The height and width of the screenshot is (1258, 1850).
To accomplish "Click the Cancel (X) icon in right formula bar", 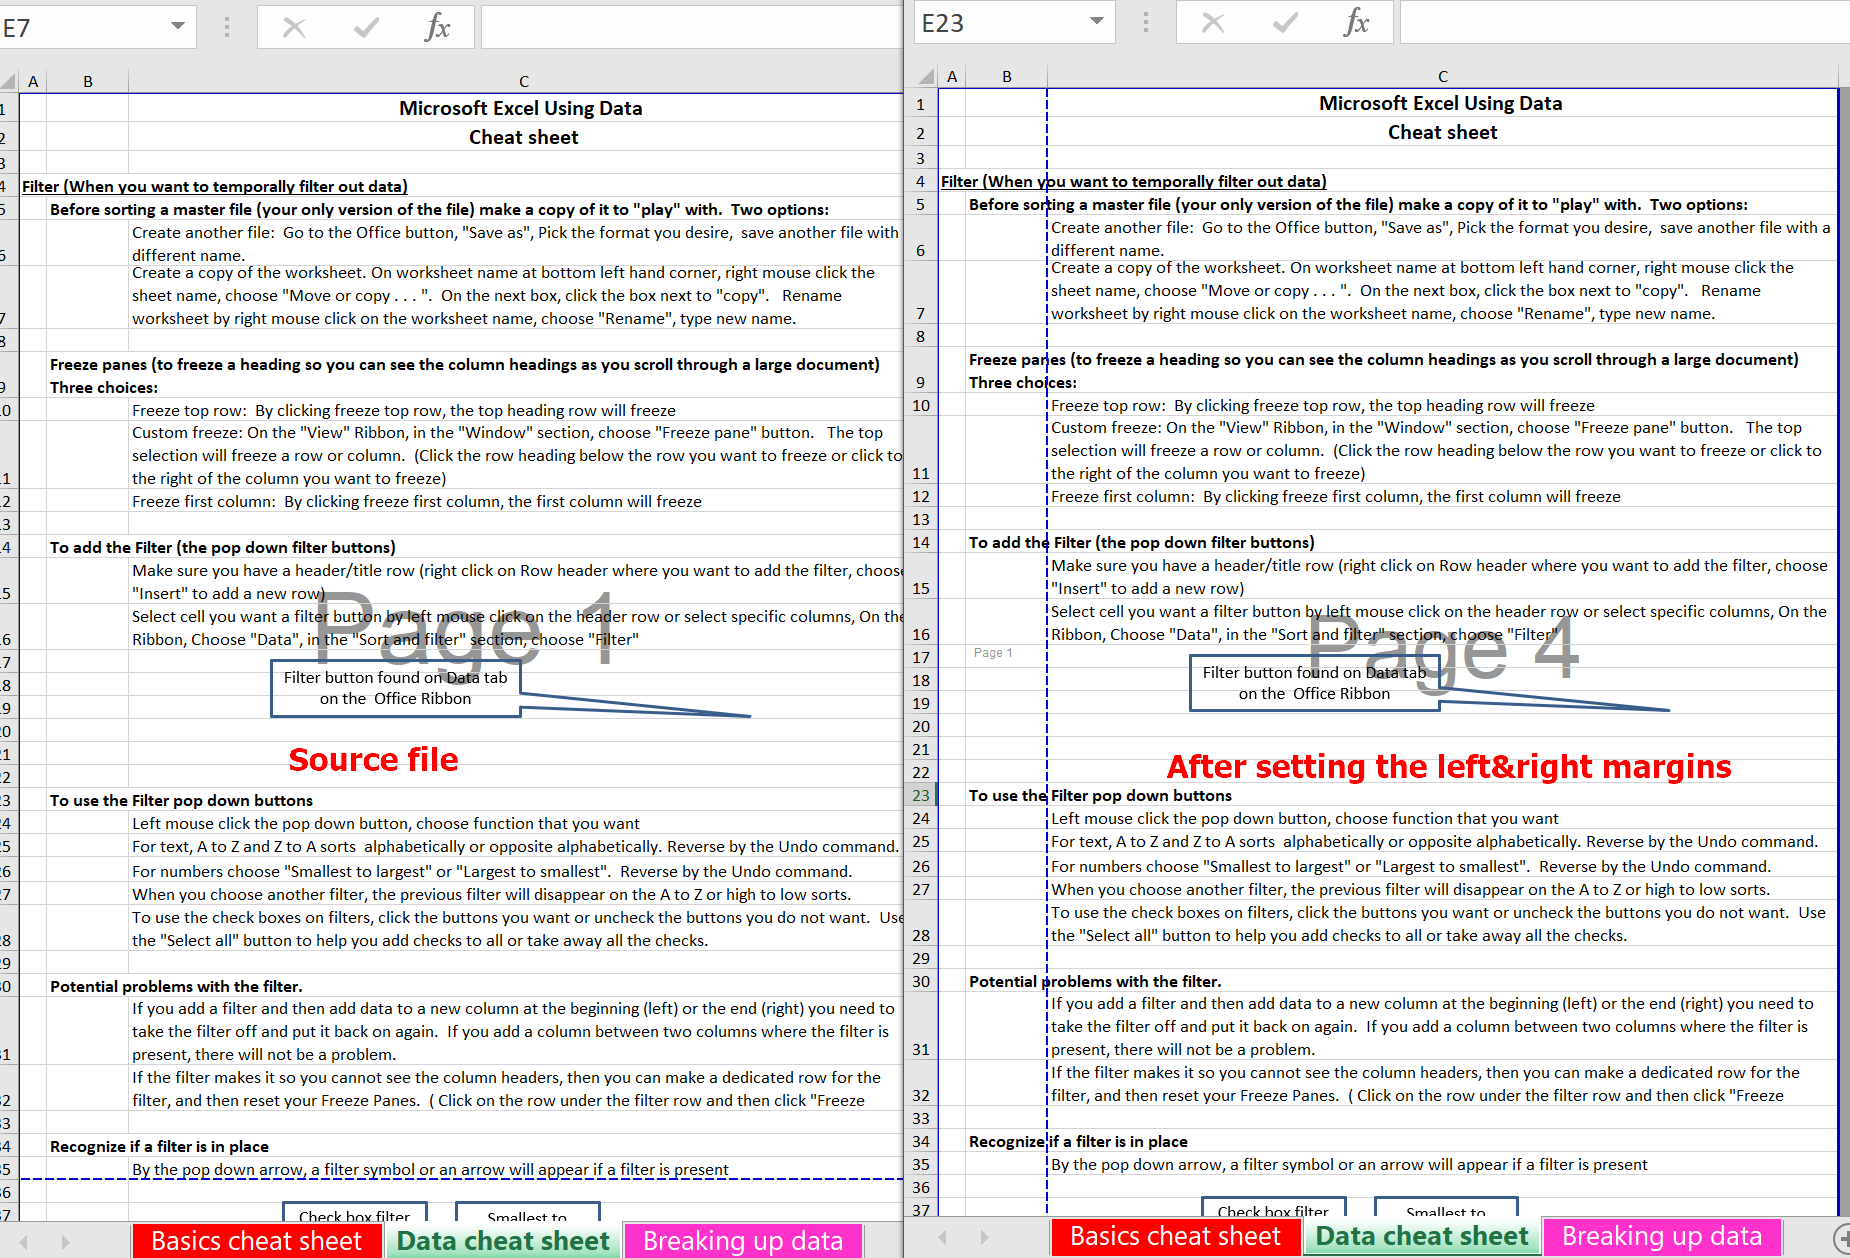I will [x=1213, y=22].
